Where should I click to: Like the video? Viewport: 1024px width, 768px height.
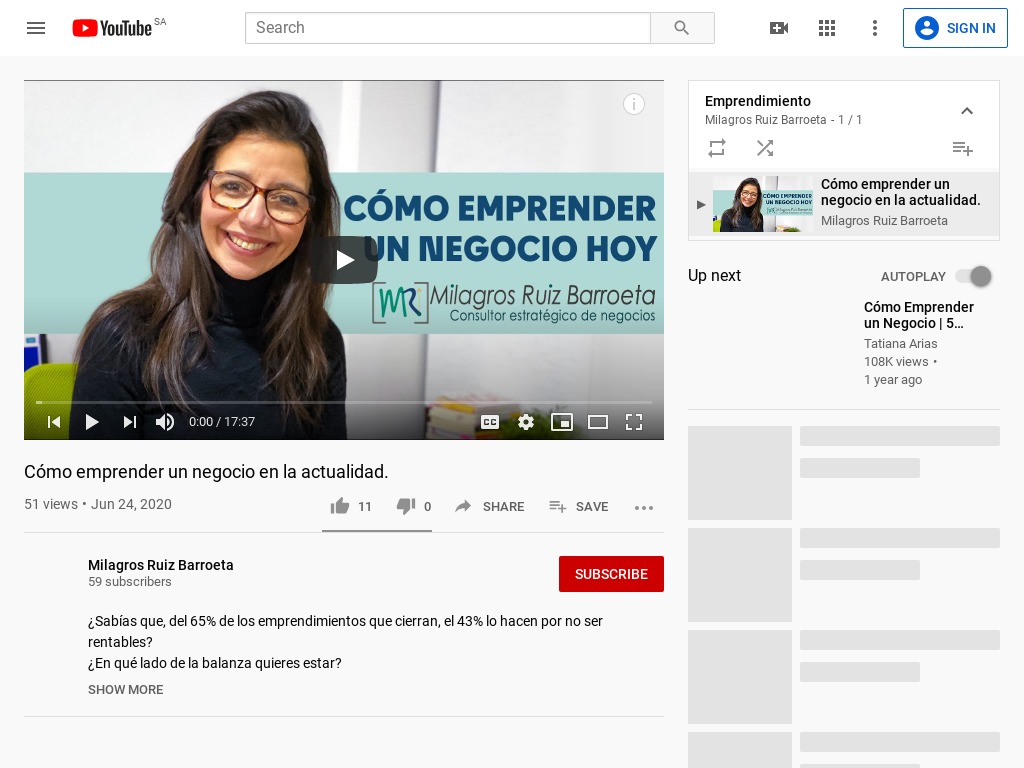pyautogui.click(x=340, y=506)
